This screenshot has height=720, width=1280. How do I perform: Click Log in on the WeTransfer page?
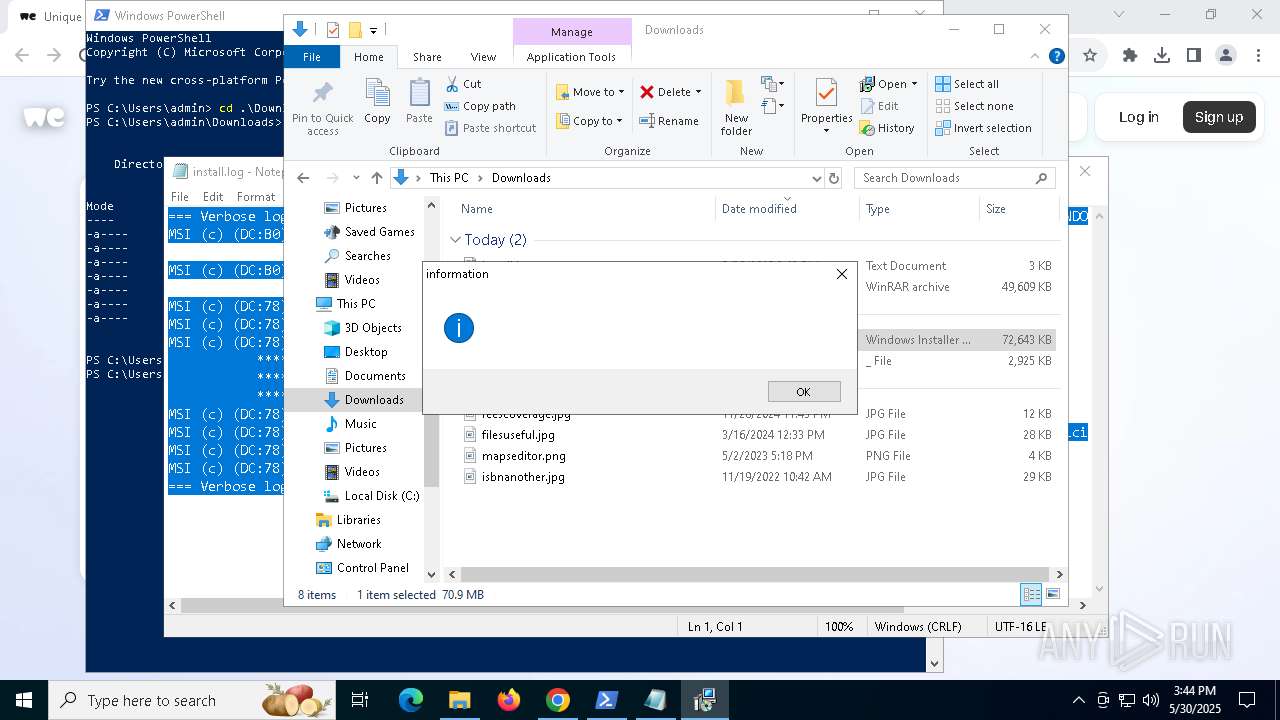click(1138, 117)
